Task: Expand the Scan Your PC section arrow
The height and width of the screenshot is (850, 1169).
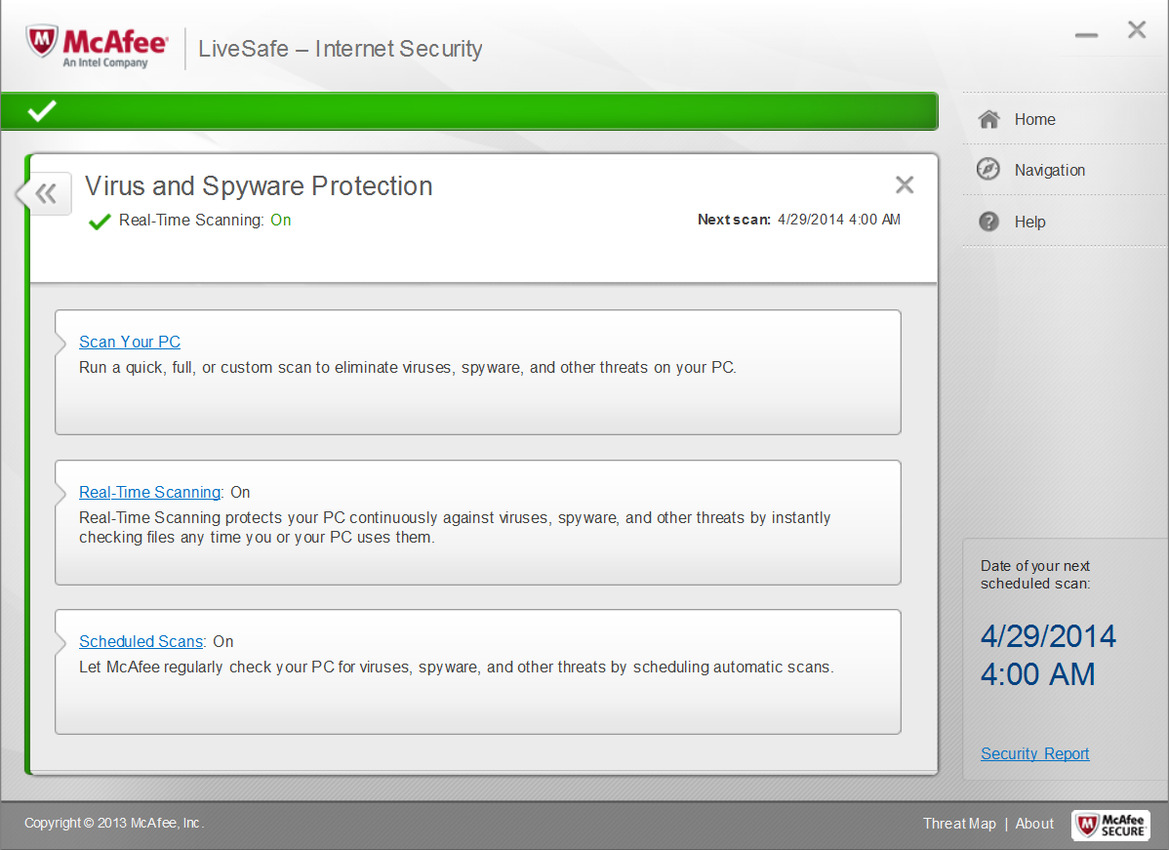Action: (x=60, y=344)
